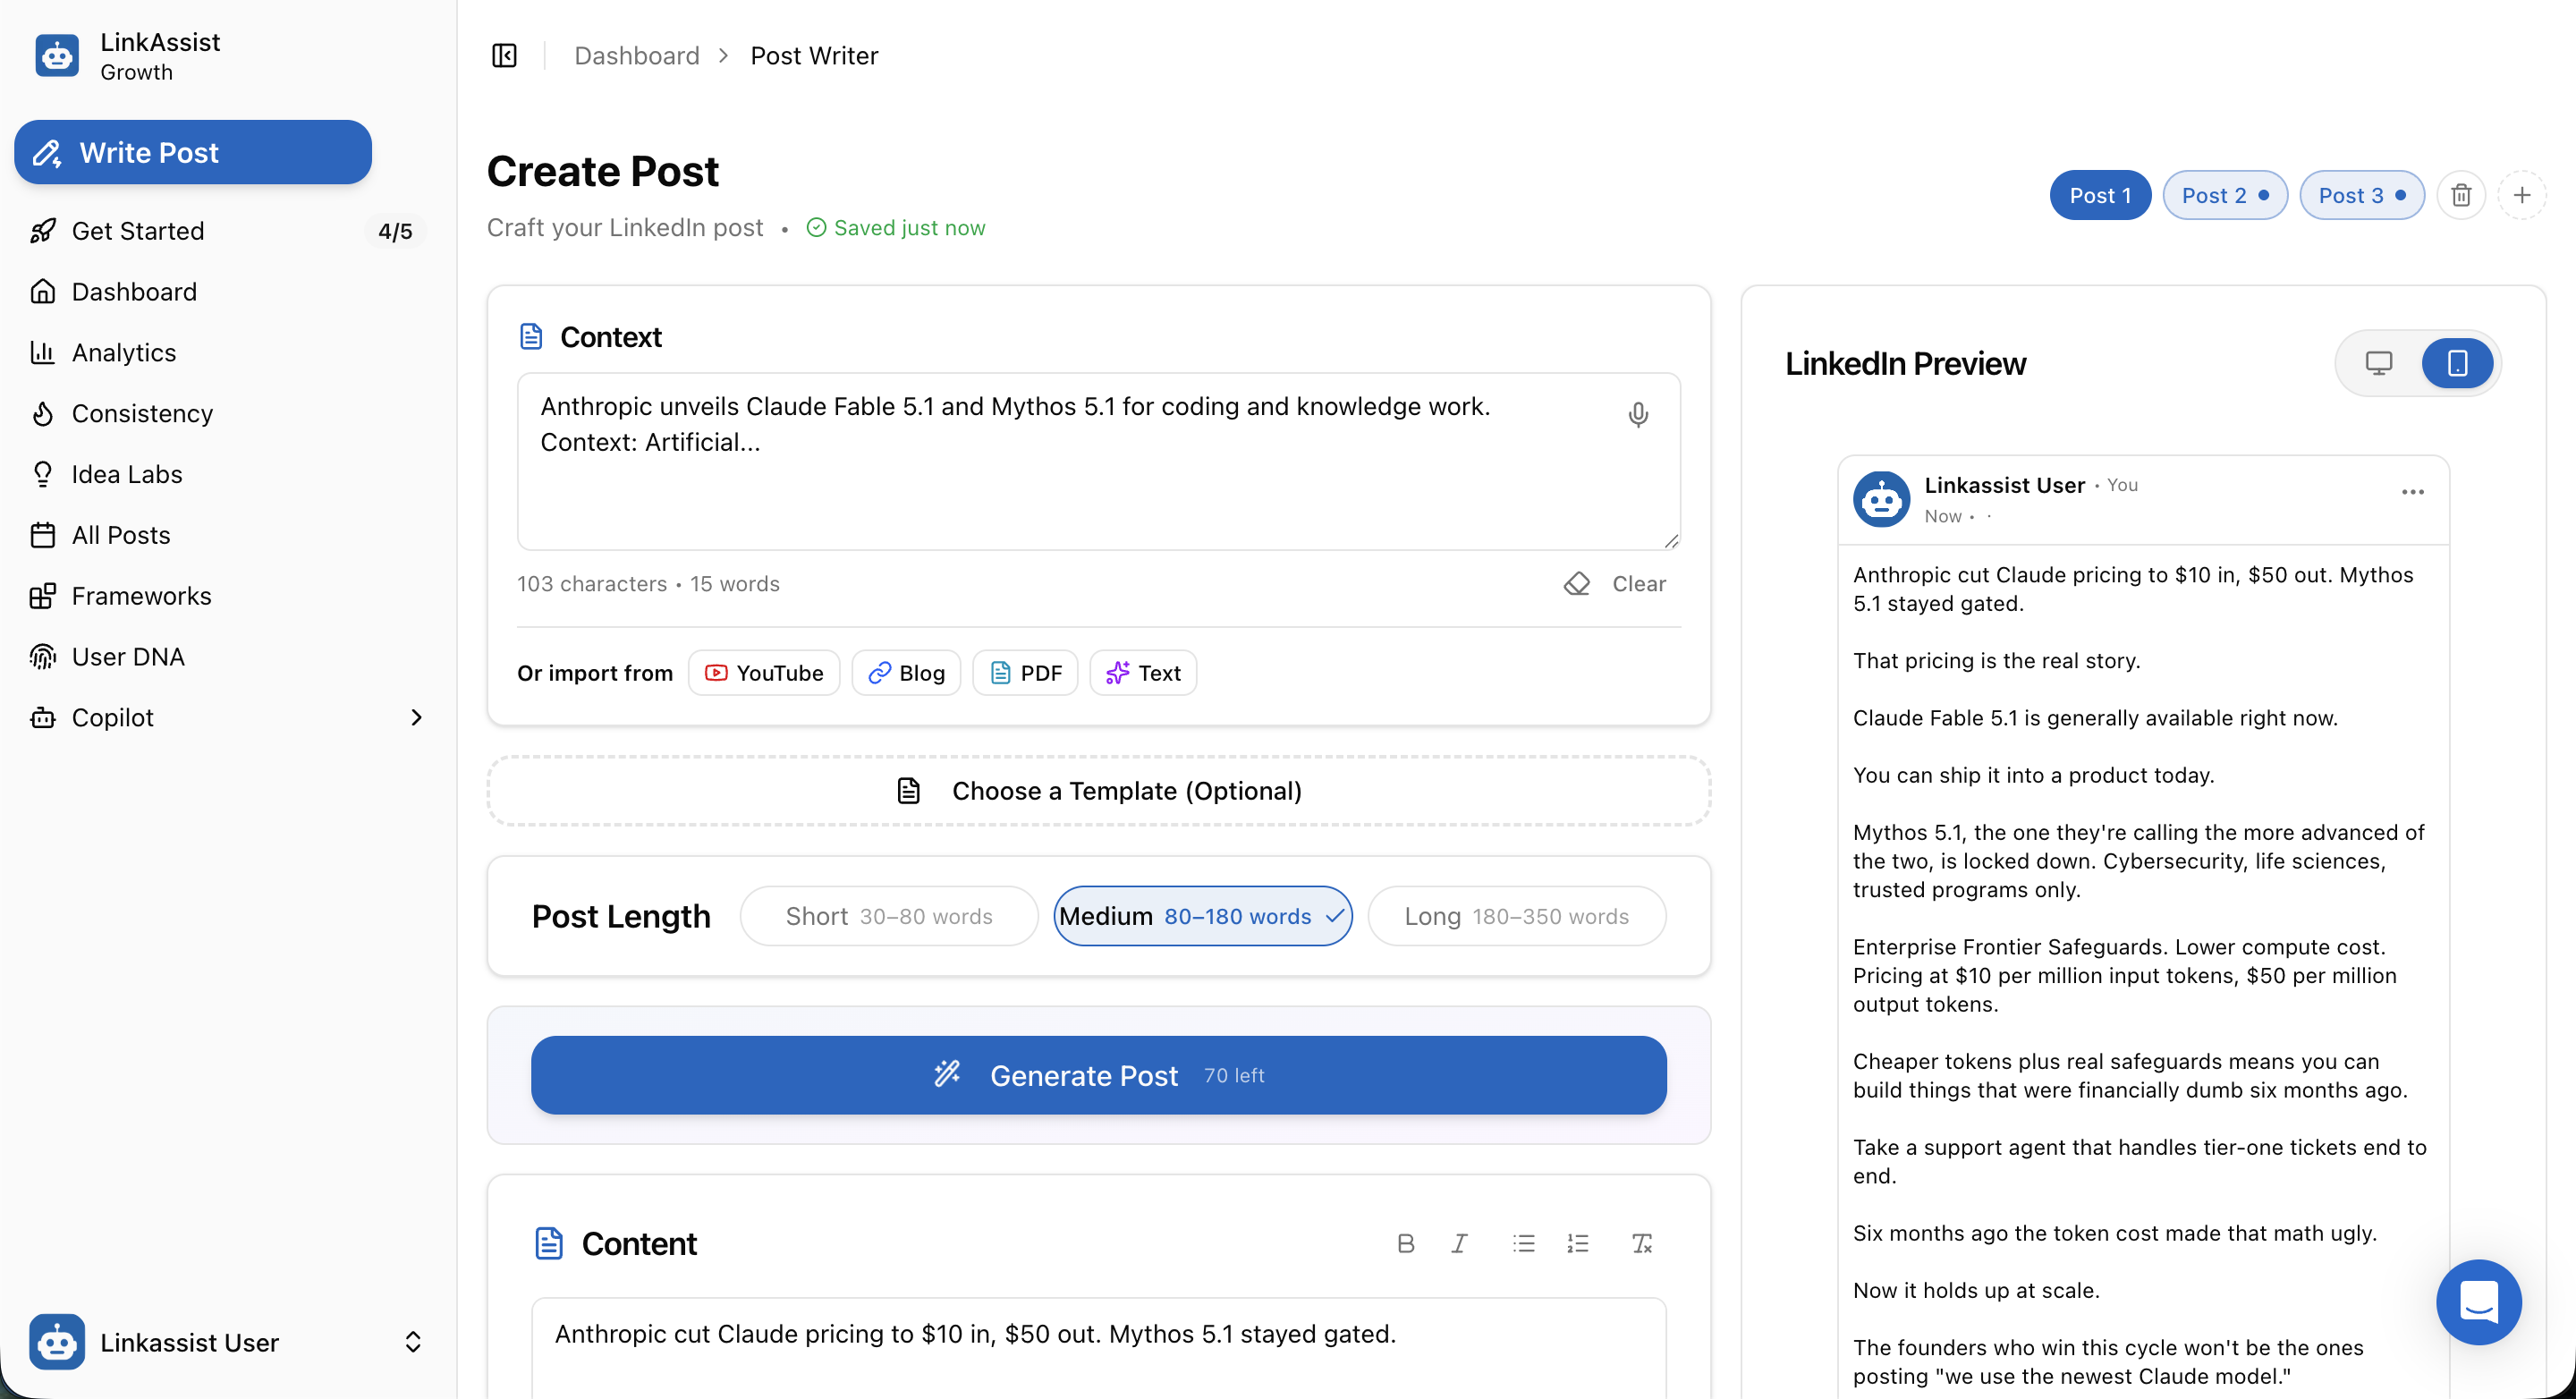This screenshot has height=1399, width=2576.
Task: Clear the Context text
Action: 1614,584
